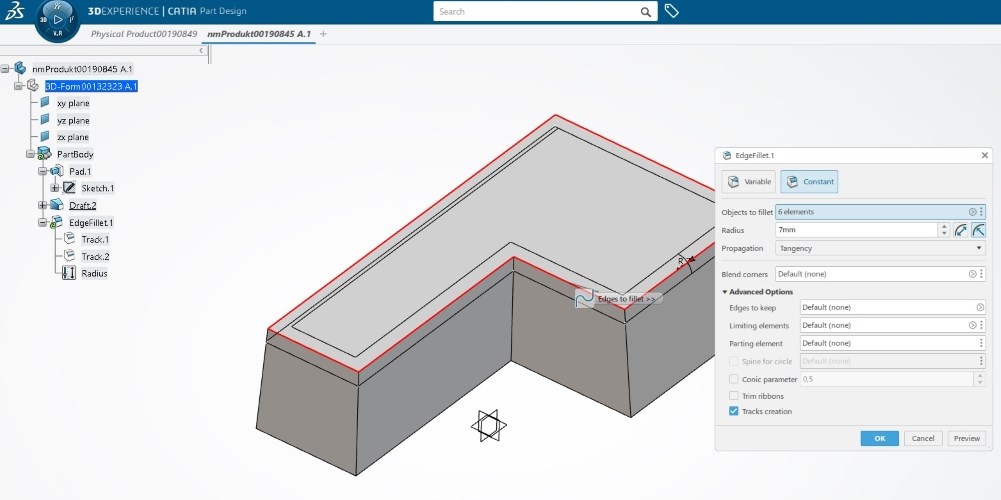Select Constant fillet mode
Viewport: 1001px width, 500px height.
809,181
